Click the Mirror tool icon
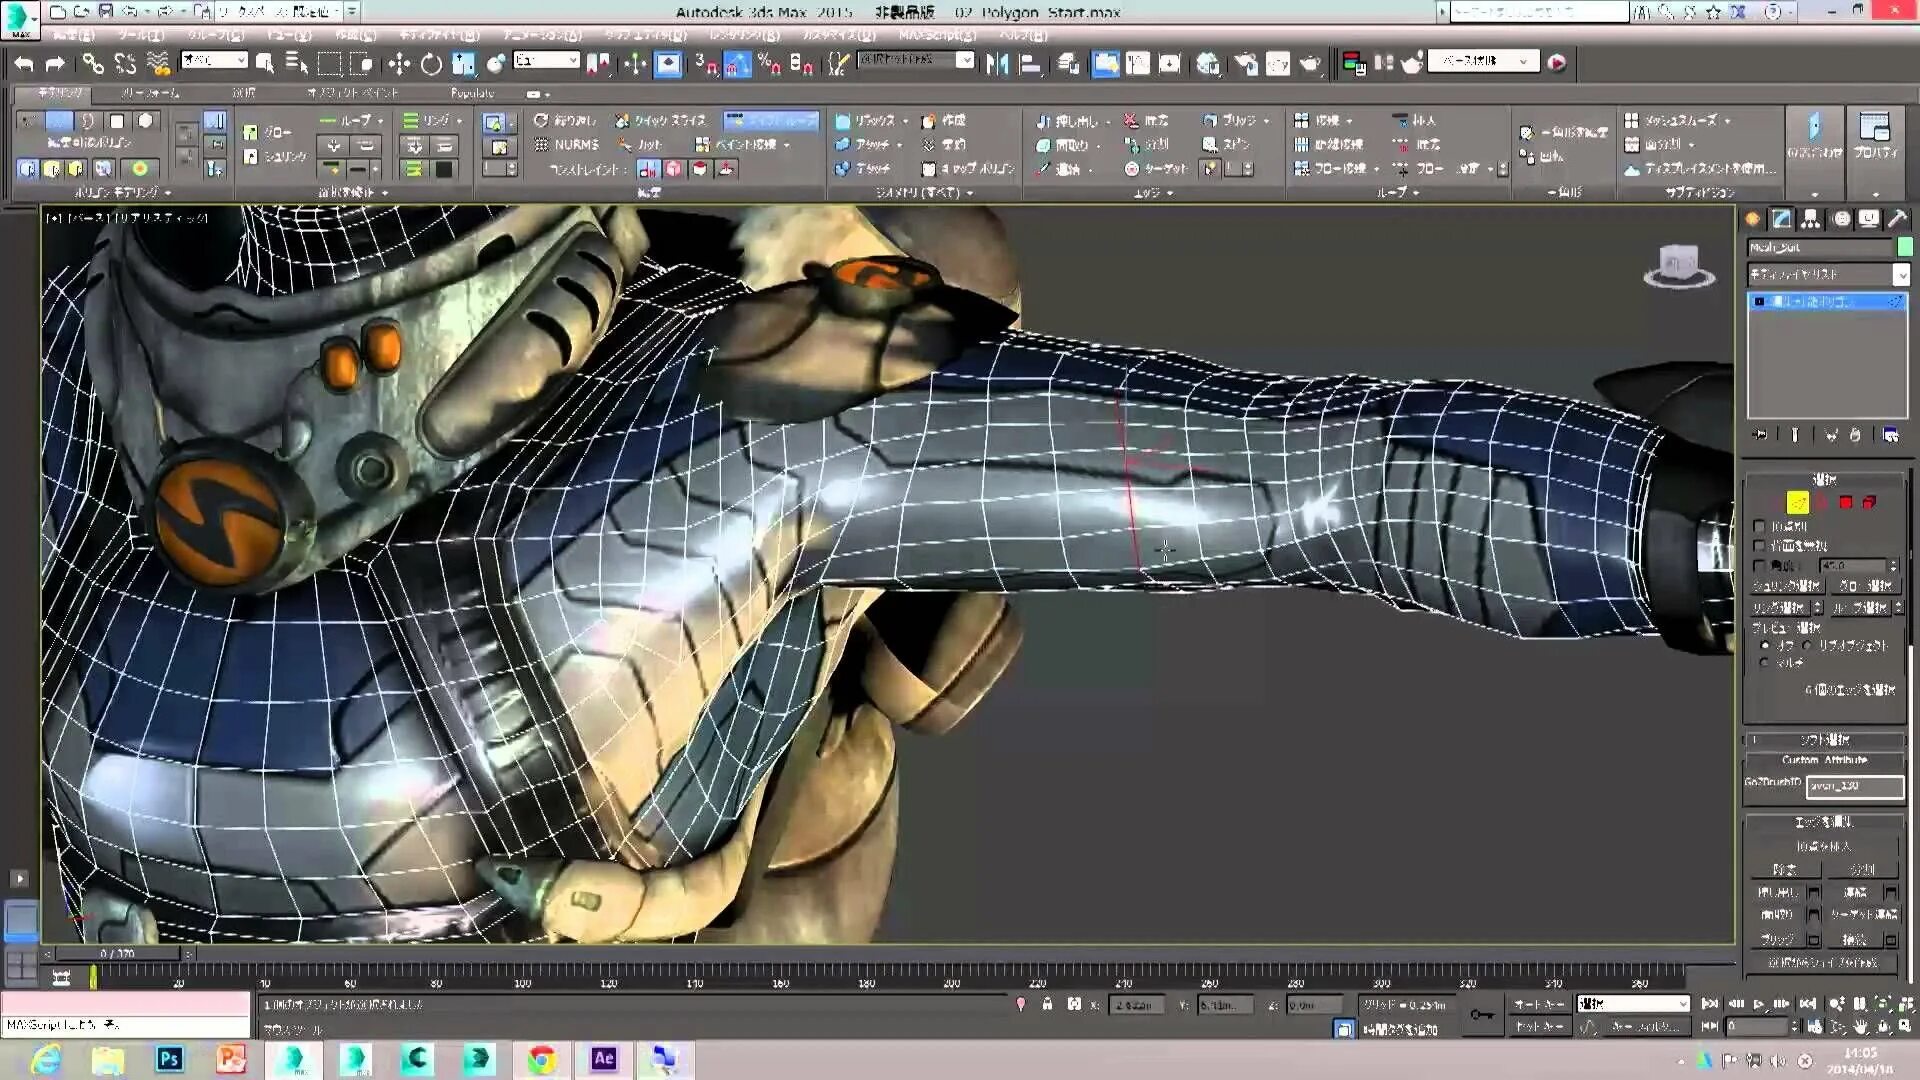This screenshot has height=1080, width=1920. [x=997, y=64]
